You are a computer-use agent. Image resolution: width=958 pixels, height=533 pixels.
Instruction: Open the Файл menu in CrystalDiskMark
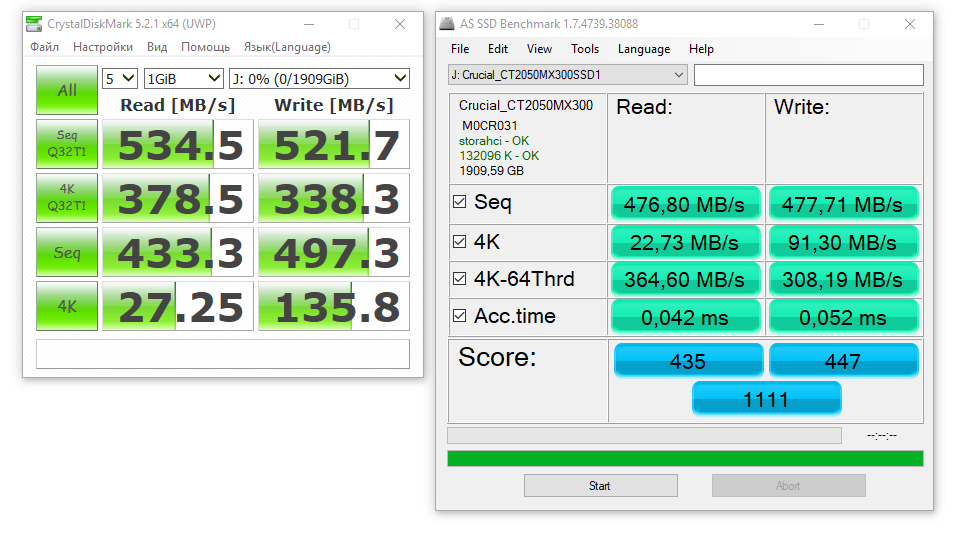click(x=45, y=47)
